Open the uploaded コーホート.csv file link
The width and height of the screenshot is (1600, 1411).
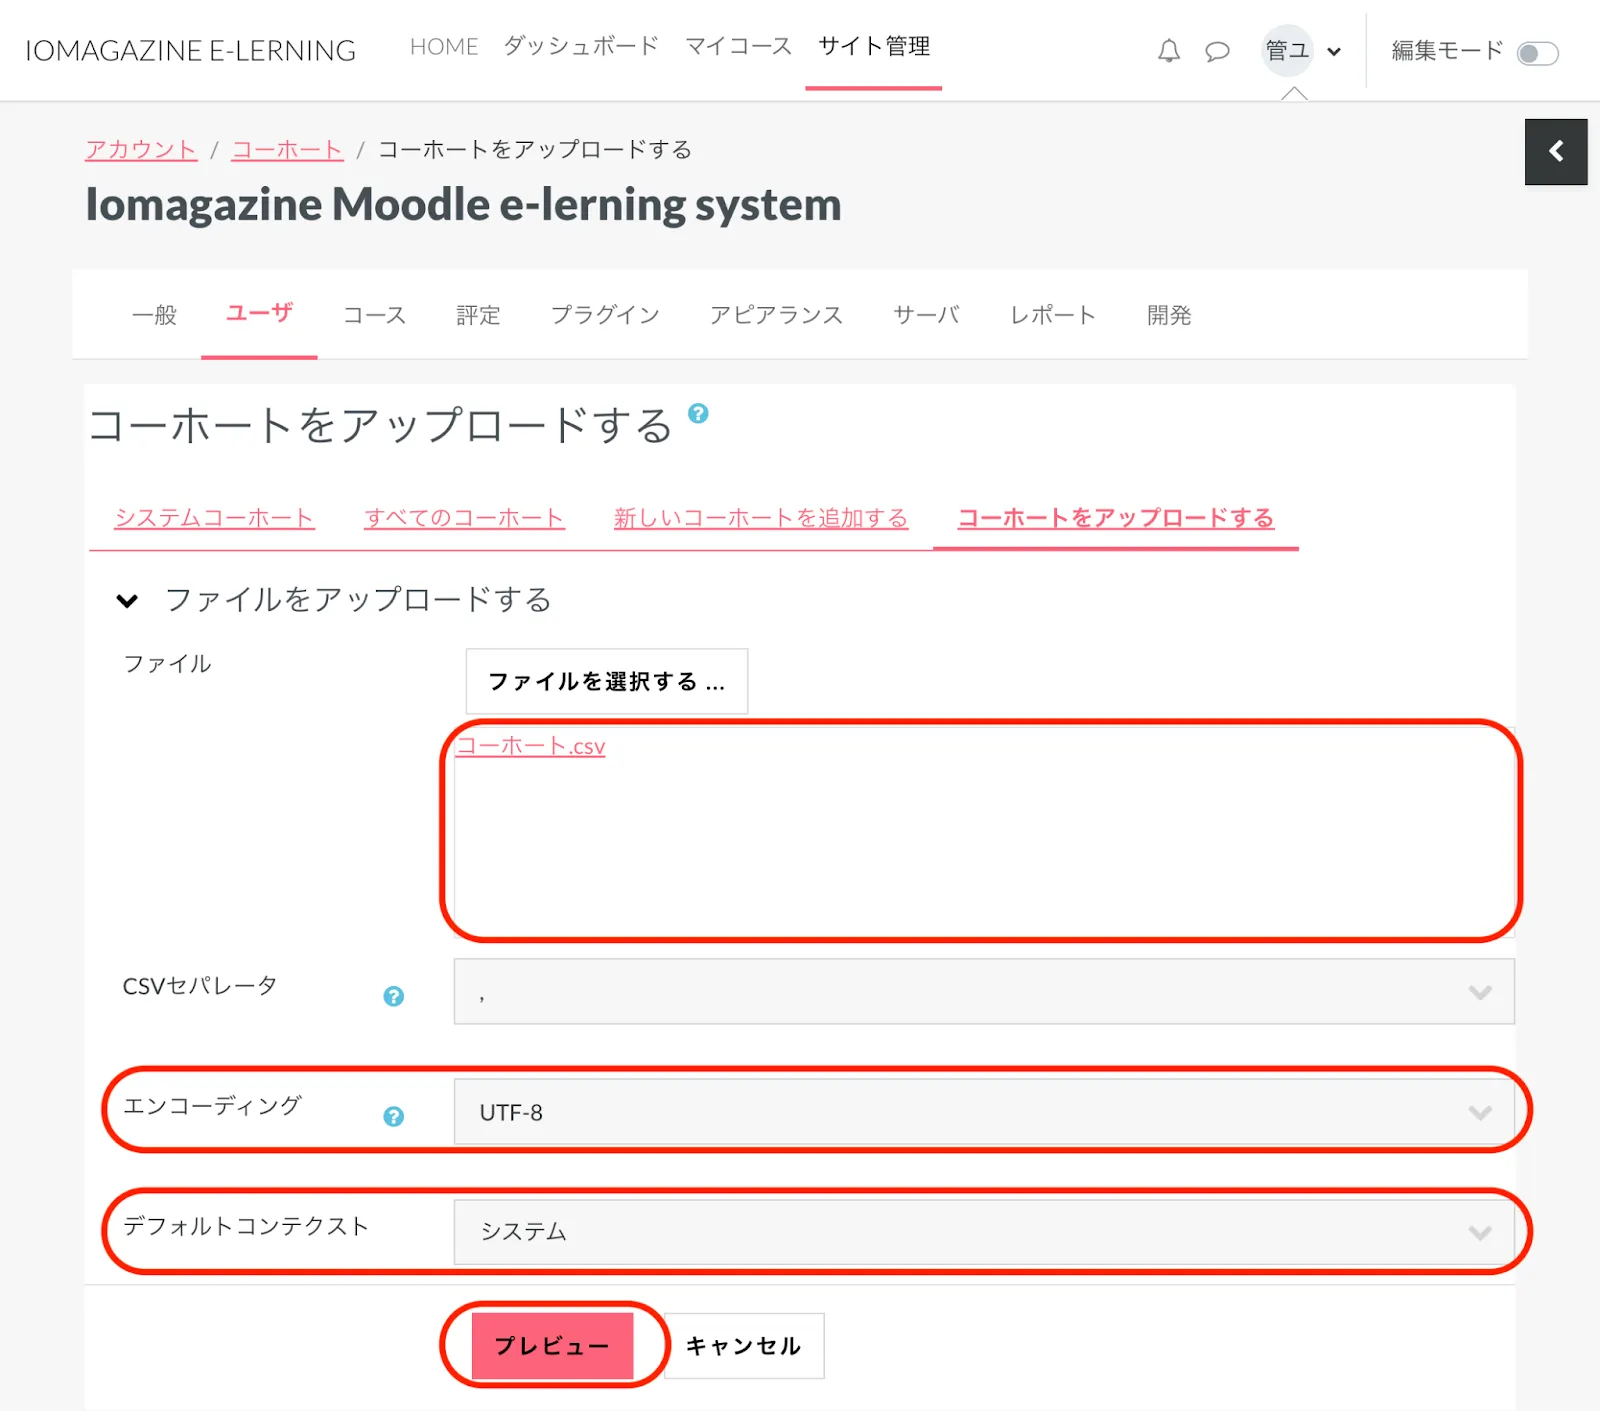click(x=531, y=746)
